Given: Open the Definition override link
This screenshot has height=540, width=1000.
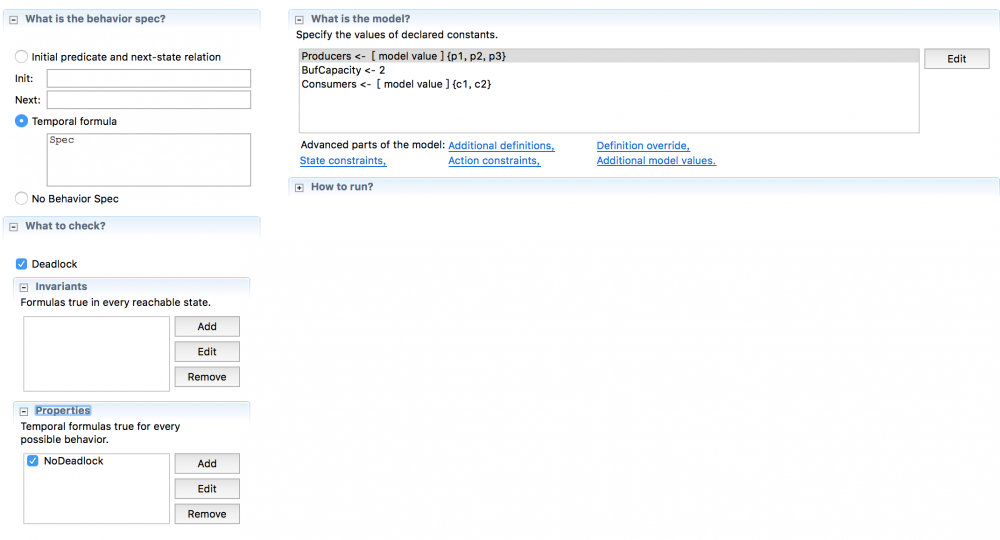Looking at the screenshot, I should [643, 146].
